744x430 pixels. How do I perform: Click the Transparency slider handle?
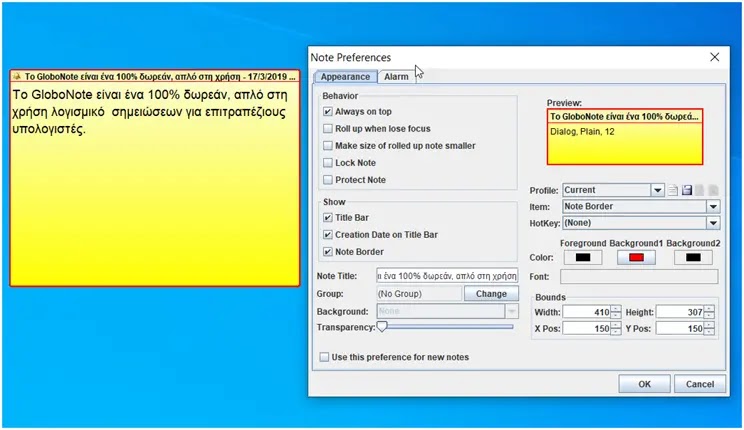tap(382, 327)
